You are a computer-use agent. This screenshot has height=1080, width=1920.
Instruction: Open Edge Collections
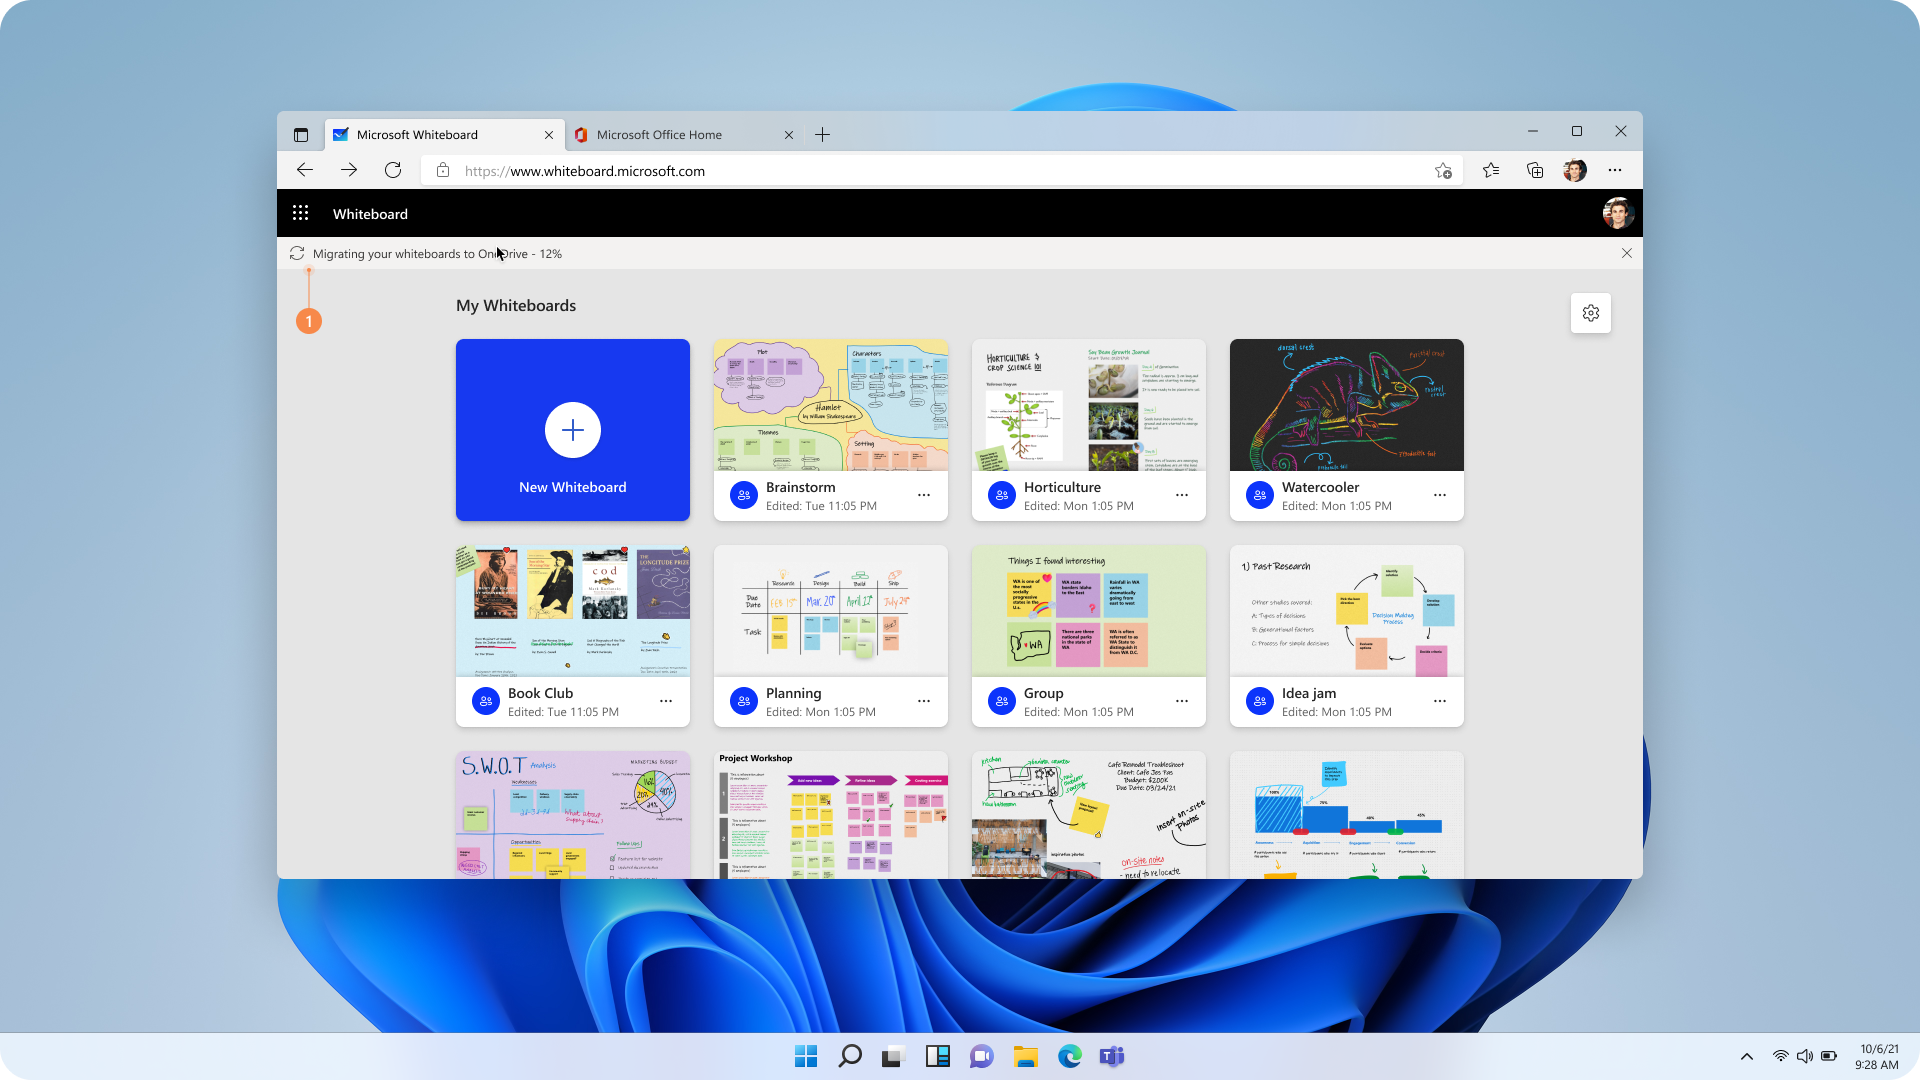1534,170
